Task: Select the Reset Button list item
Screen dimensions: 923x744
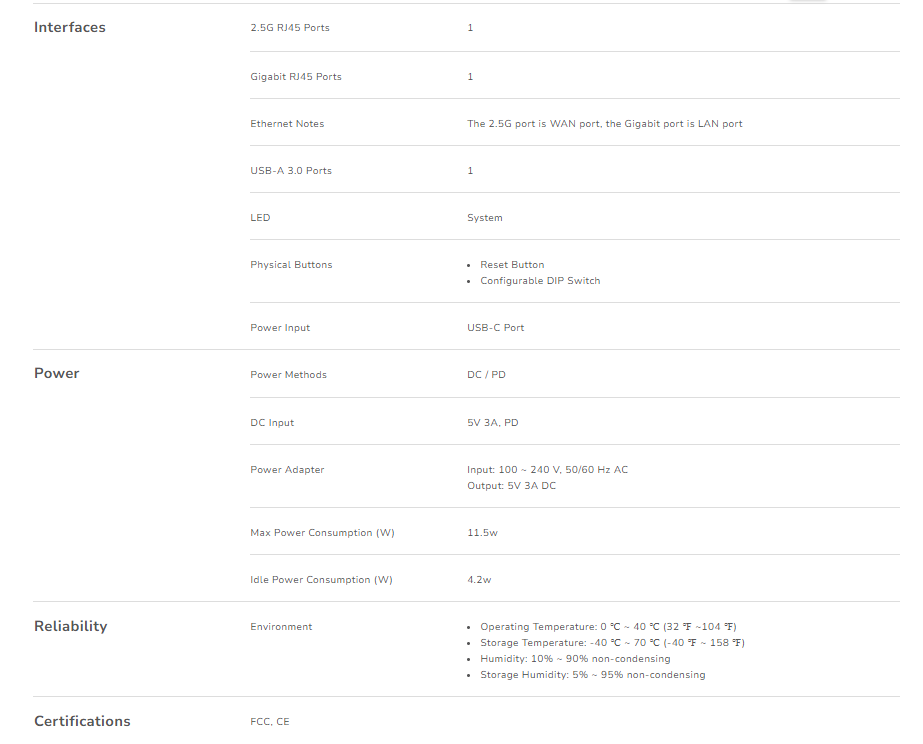Action: (x=512, y=265)
